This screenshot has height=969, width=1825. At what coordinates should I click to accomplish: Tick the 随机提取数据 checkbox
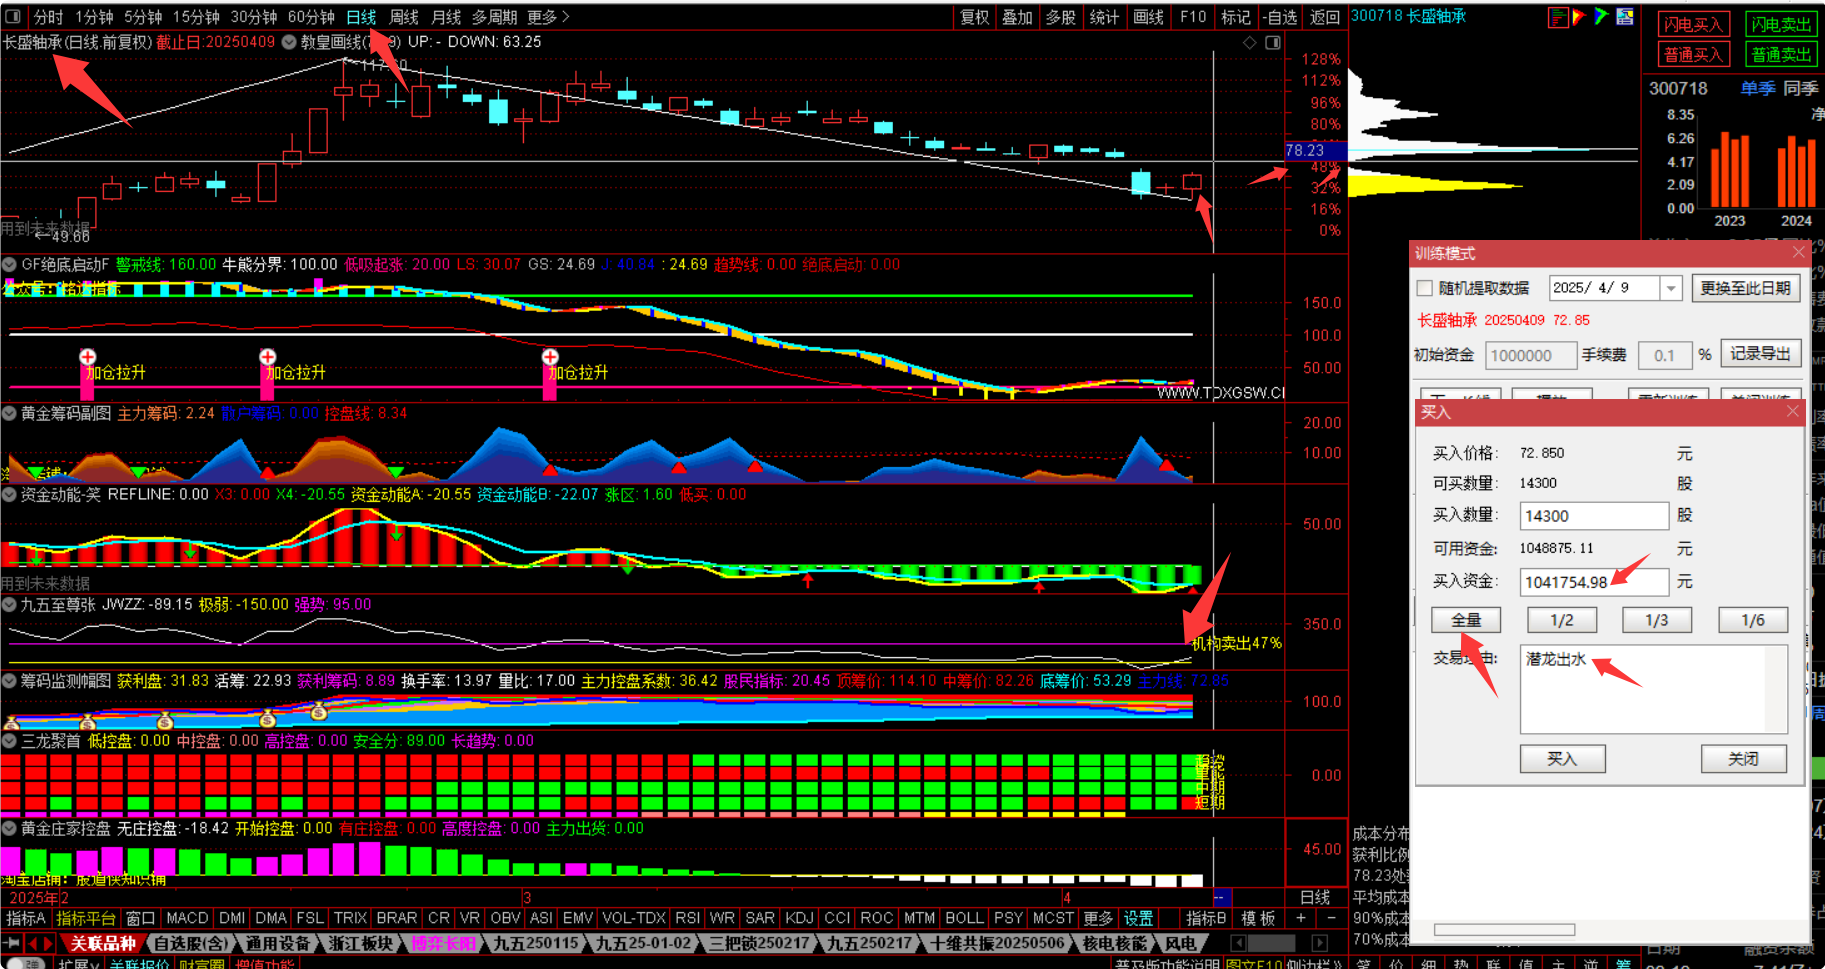1425,288
